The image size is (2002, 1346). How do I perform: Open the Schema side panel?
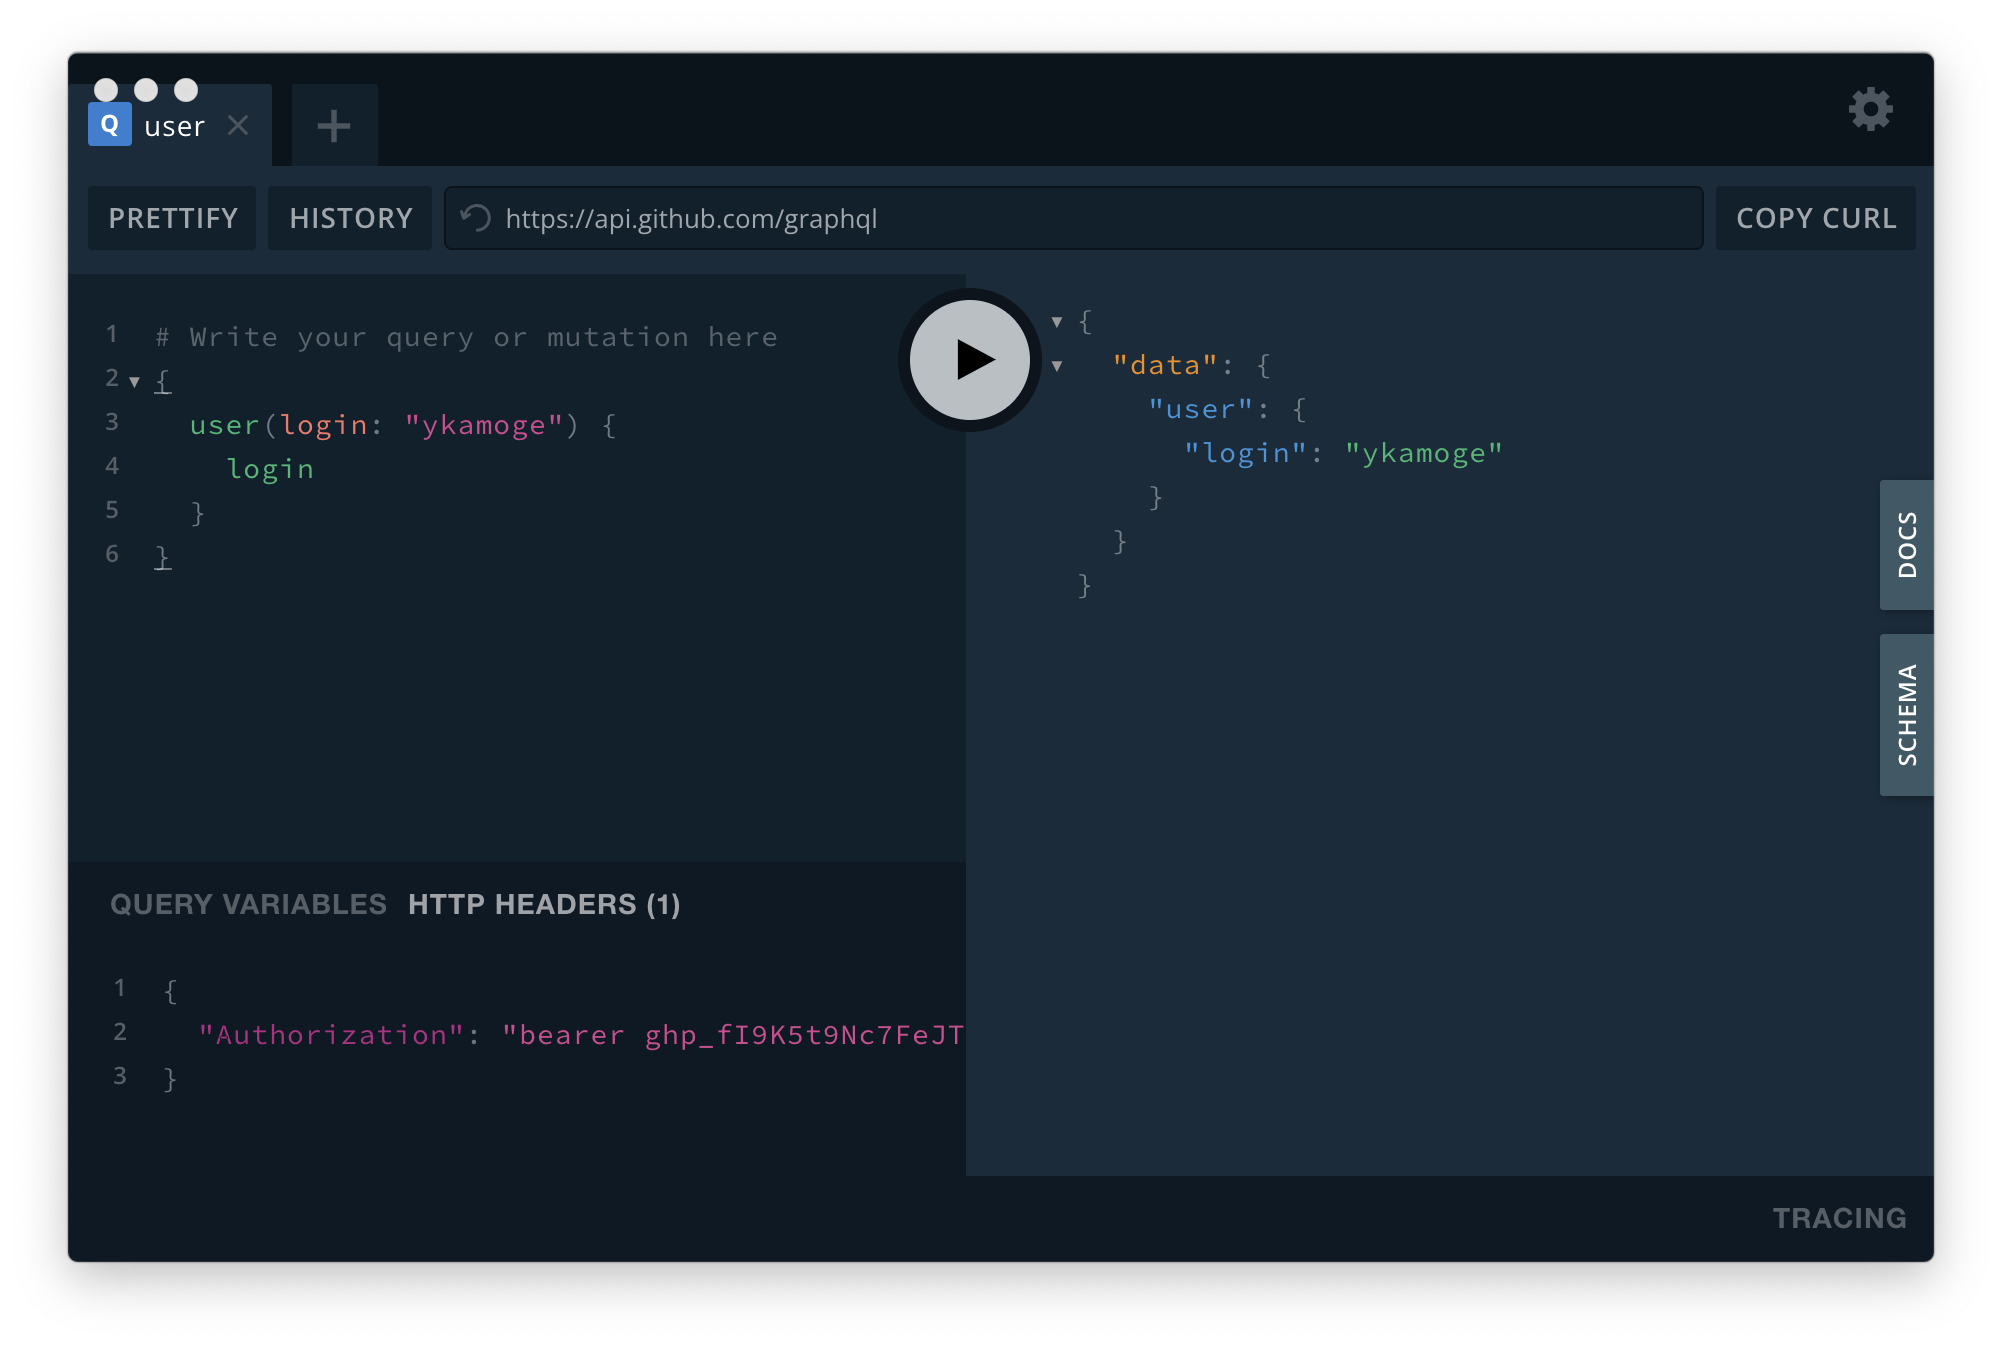point(1906,715)
